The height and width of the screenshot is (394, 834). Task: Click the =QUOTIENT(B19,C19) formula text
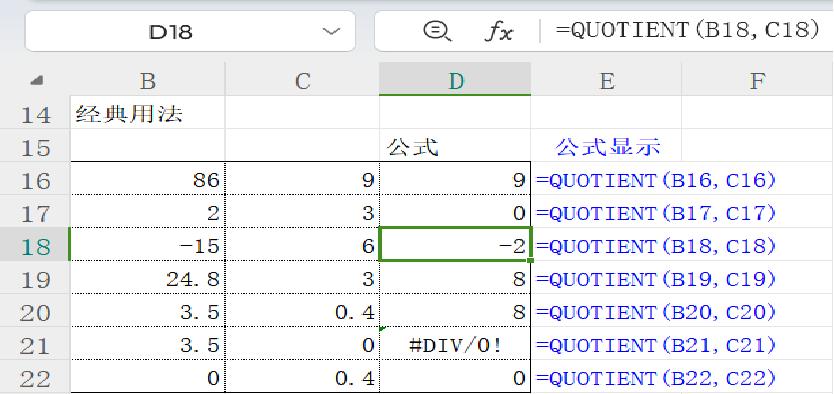656,279
